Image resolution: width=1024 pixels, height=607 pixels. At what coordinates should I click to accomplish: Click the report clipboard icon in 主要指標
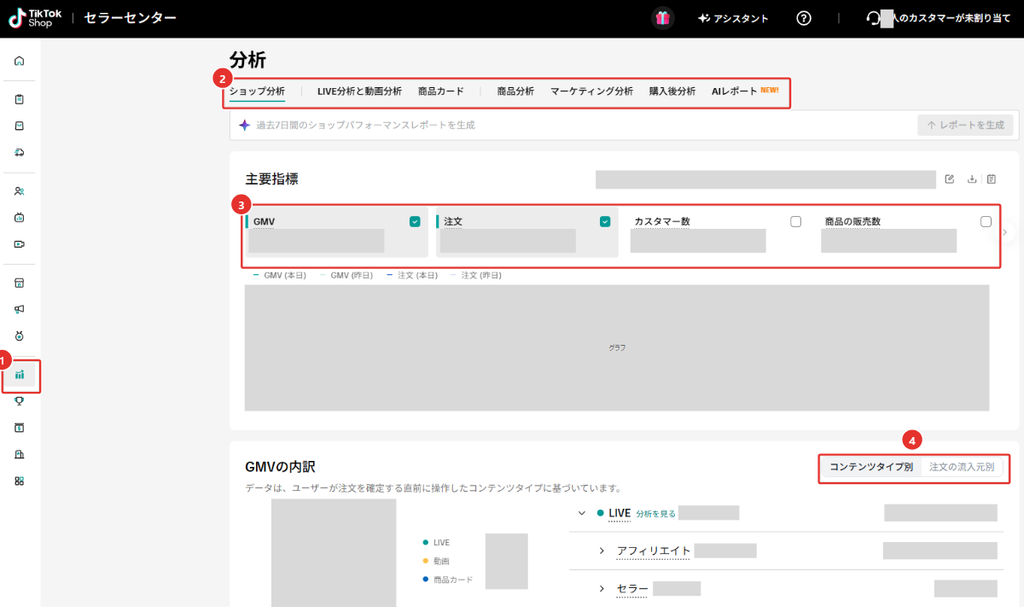pyautogui.click(x=991, y=179)
